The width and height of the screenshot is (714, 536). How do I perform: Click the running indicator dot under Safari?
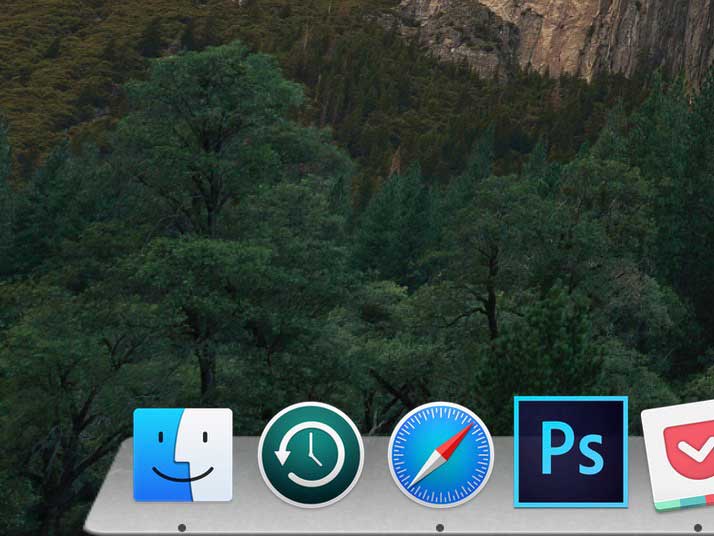(439, 528)
